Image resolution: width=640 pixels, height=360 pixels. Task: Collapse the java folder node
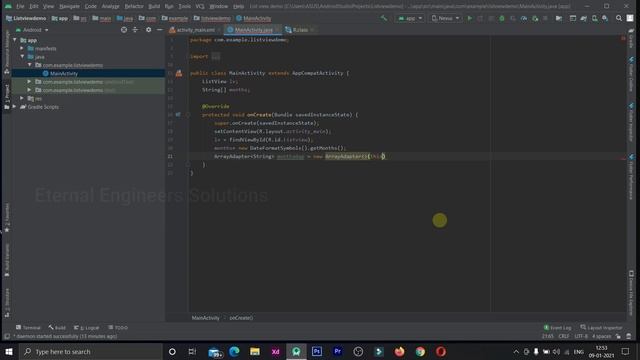(22, 57)
